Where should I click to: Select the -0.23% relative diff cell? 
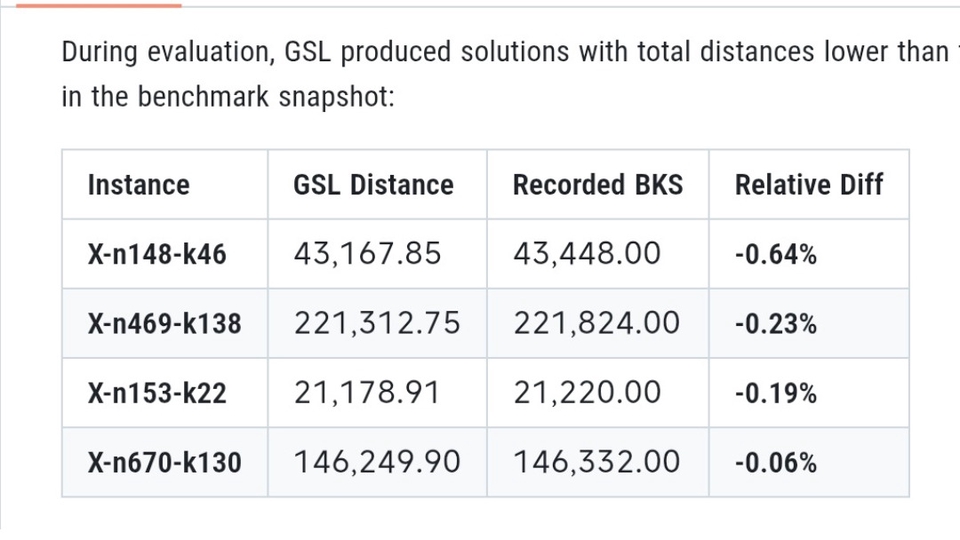775,323
